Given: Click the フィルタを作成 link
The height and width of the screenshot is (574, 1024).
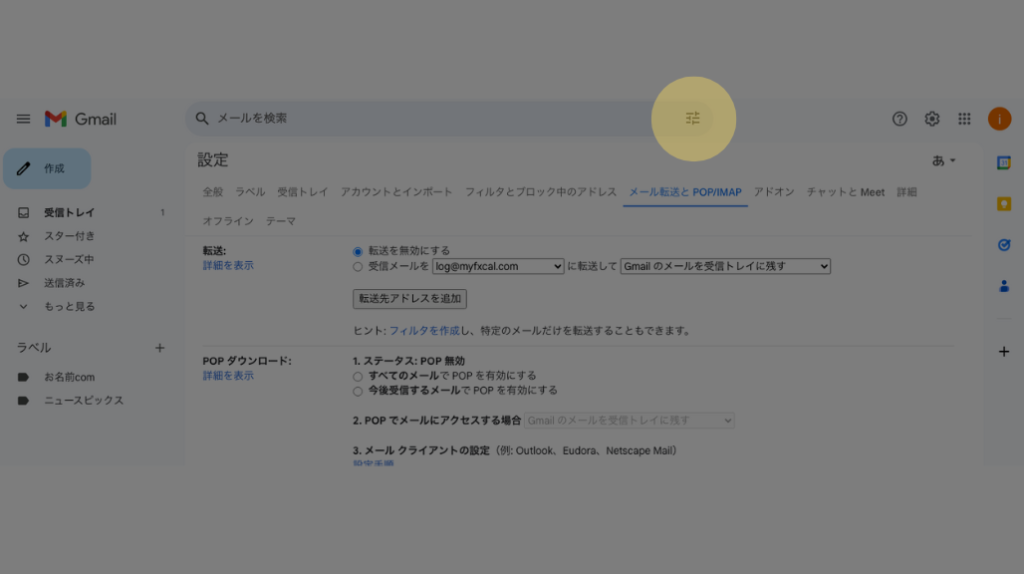Looking at the screenshot, I should coord(424,331).
